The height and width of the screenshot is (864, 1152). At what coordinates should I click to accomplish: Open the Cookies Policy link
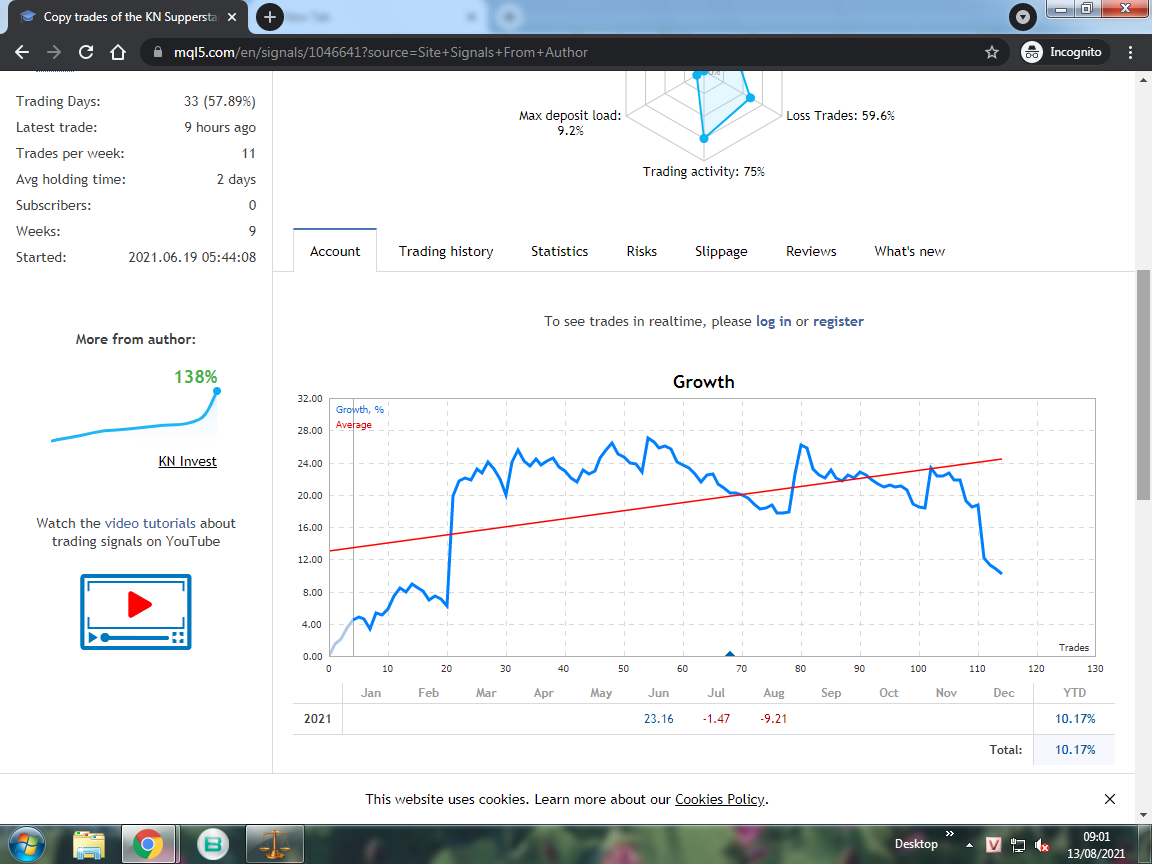pyautogui.click(x=719, y=799)
